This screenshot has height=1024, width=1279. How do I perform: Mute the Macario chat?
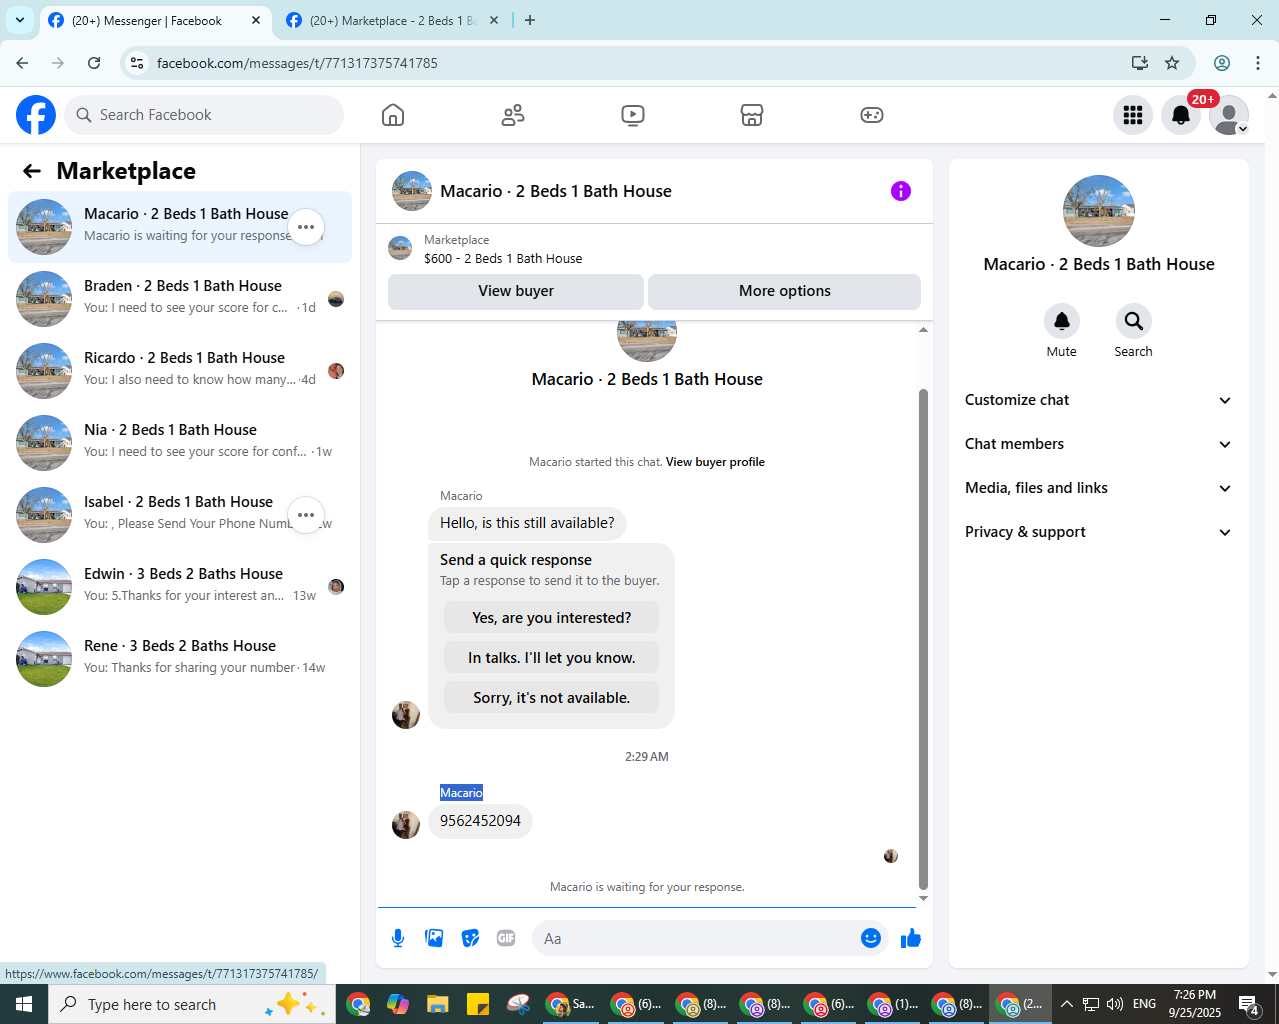tap(1062, 321)
